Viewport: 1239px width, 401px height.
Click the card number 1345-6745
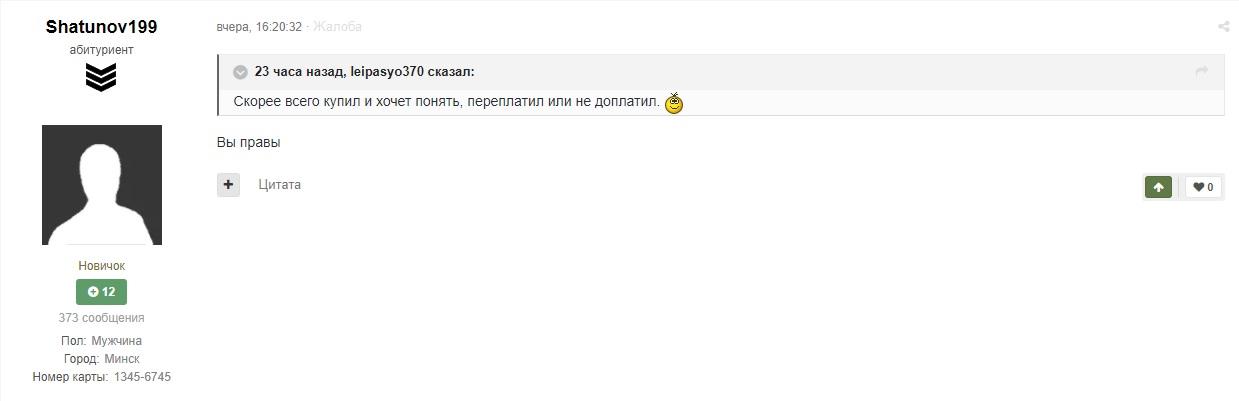point(141,377)
